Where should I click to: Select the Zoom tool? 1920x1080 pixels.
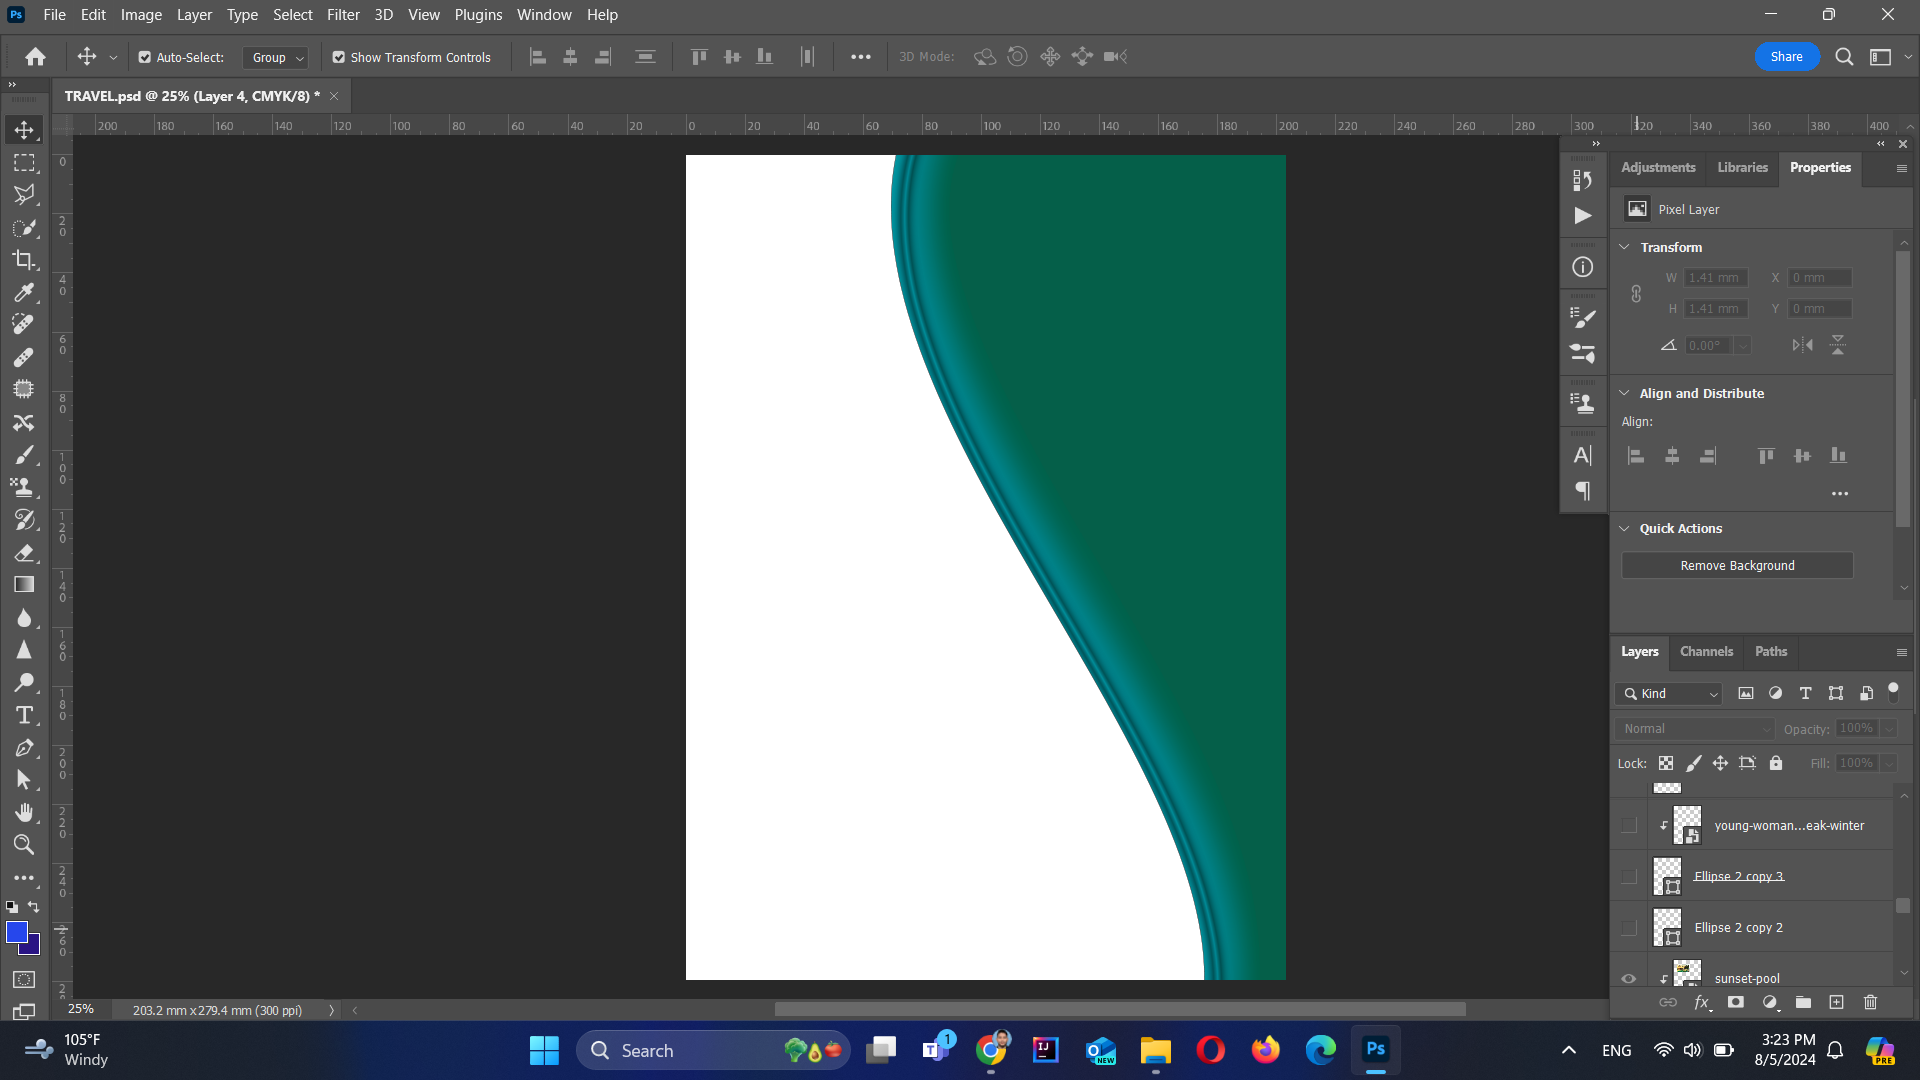(24, 845)
